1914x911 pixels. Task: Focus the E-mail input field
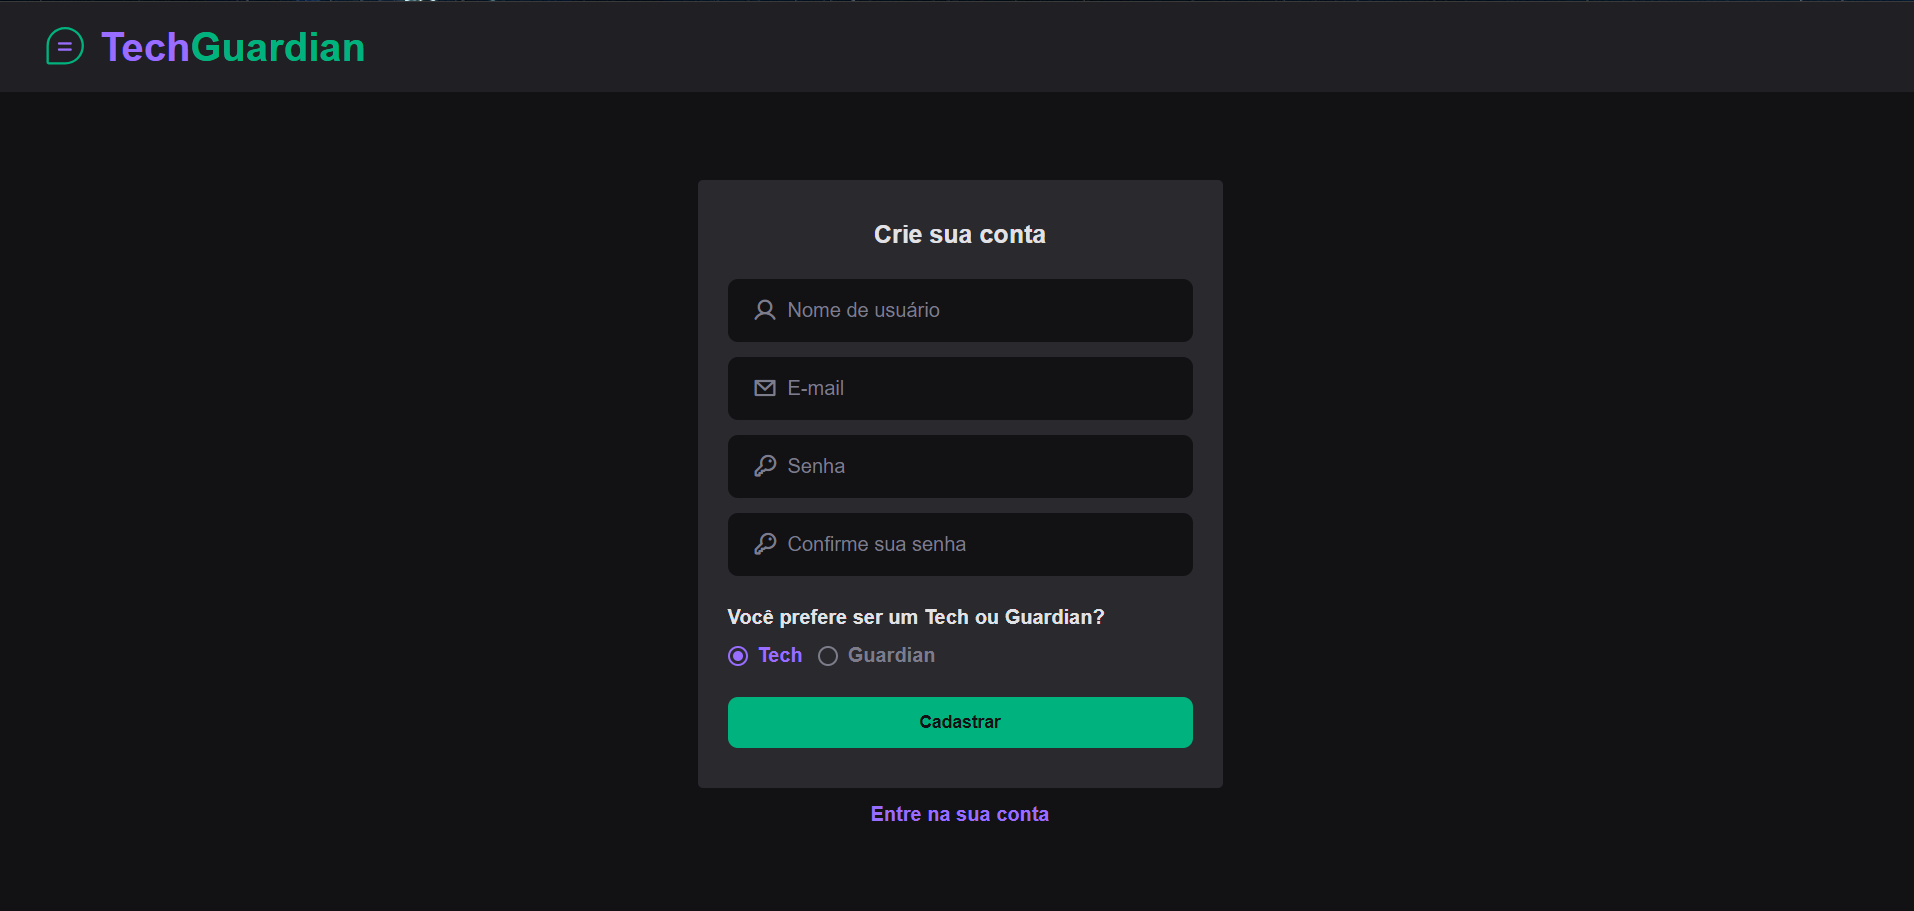960,388
